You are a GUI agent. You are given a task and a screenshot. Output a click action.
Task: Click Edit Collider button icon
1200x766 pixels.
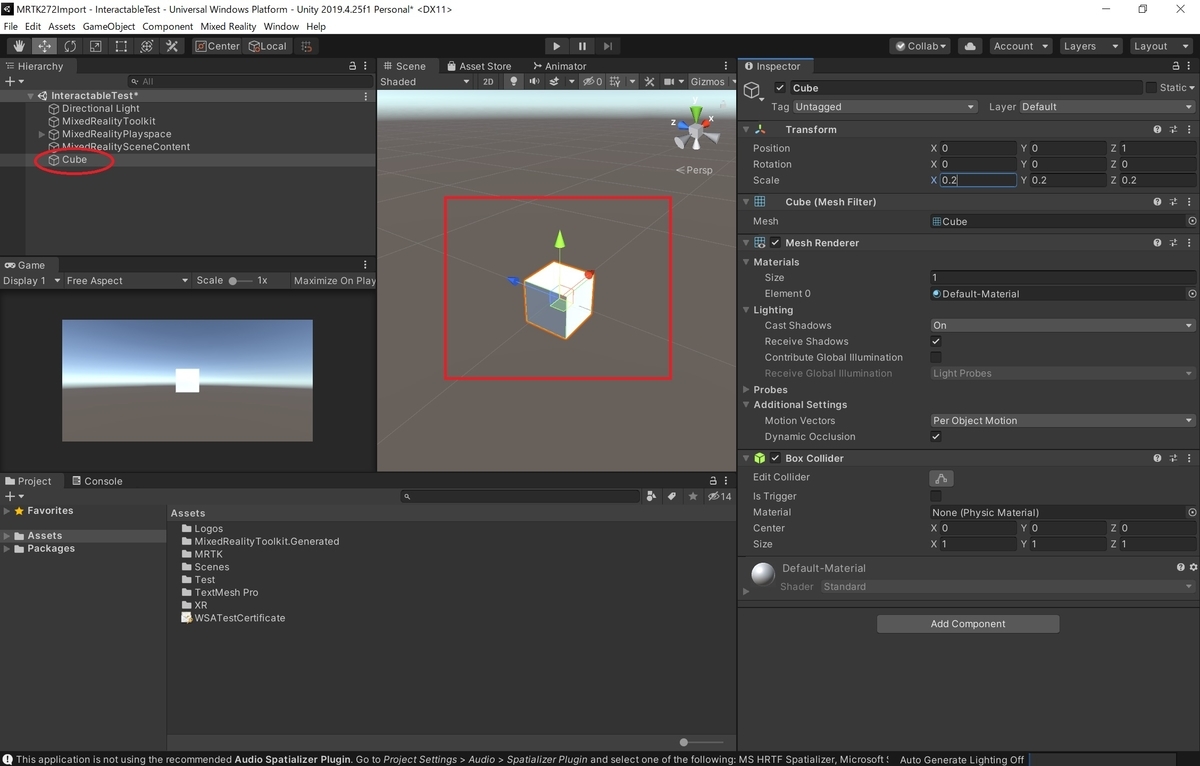tap(941, 478)
